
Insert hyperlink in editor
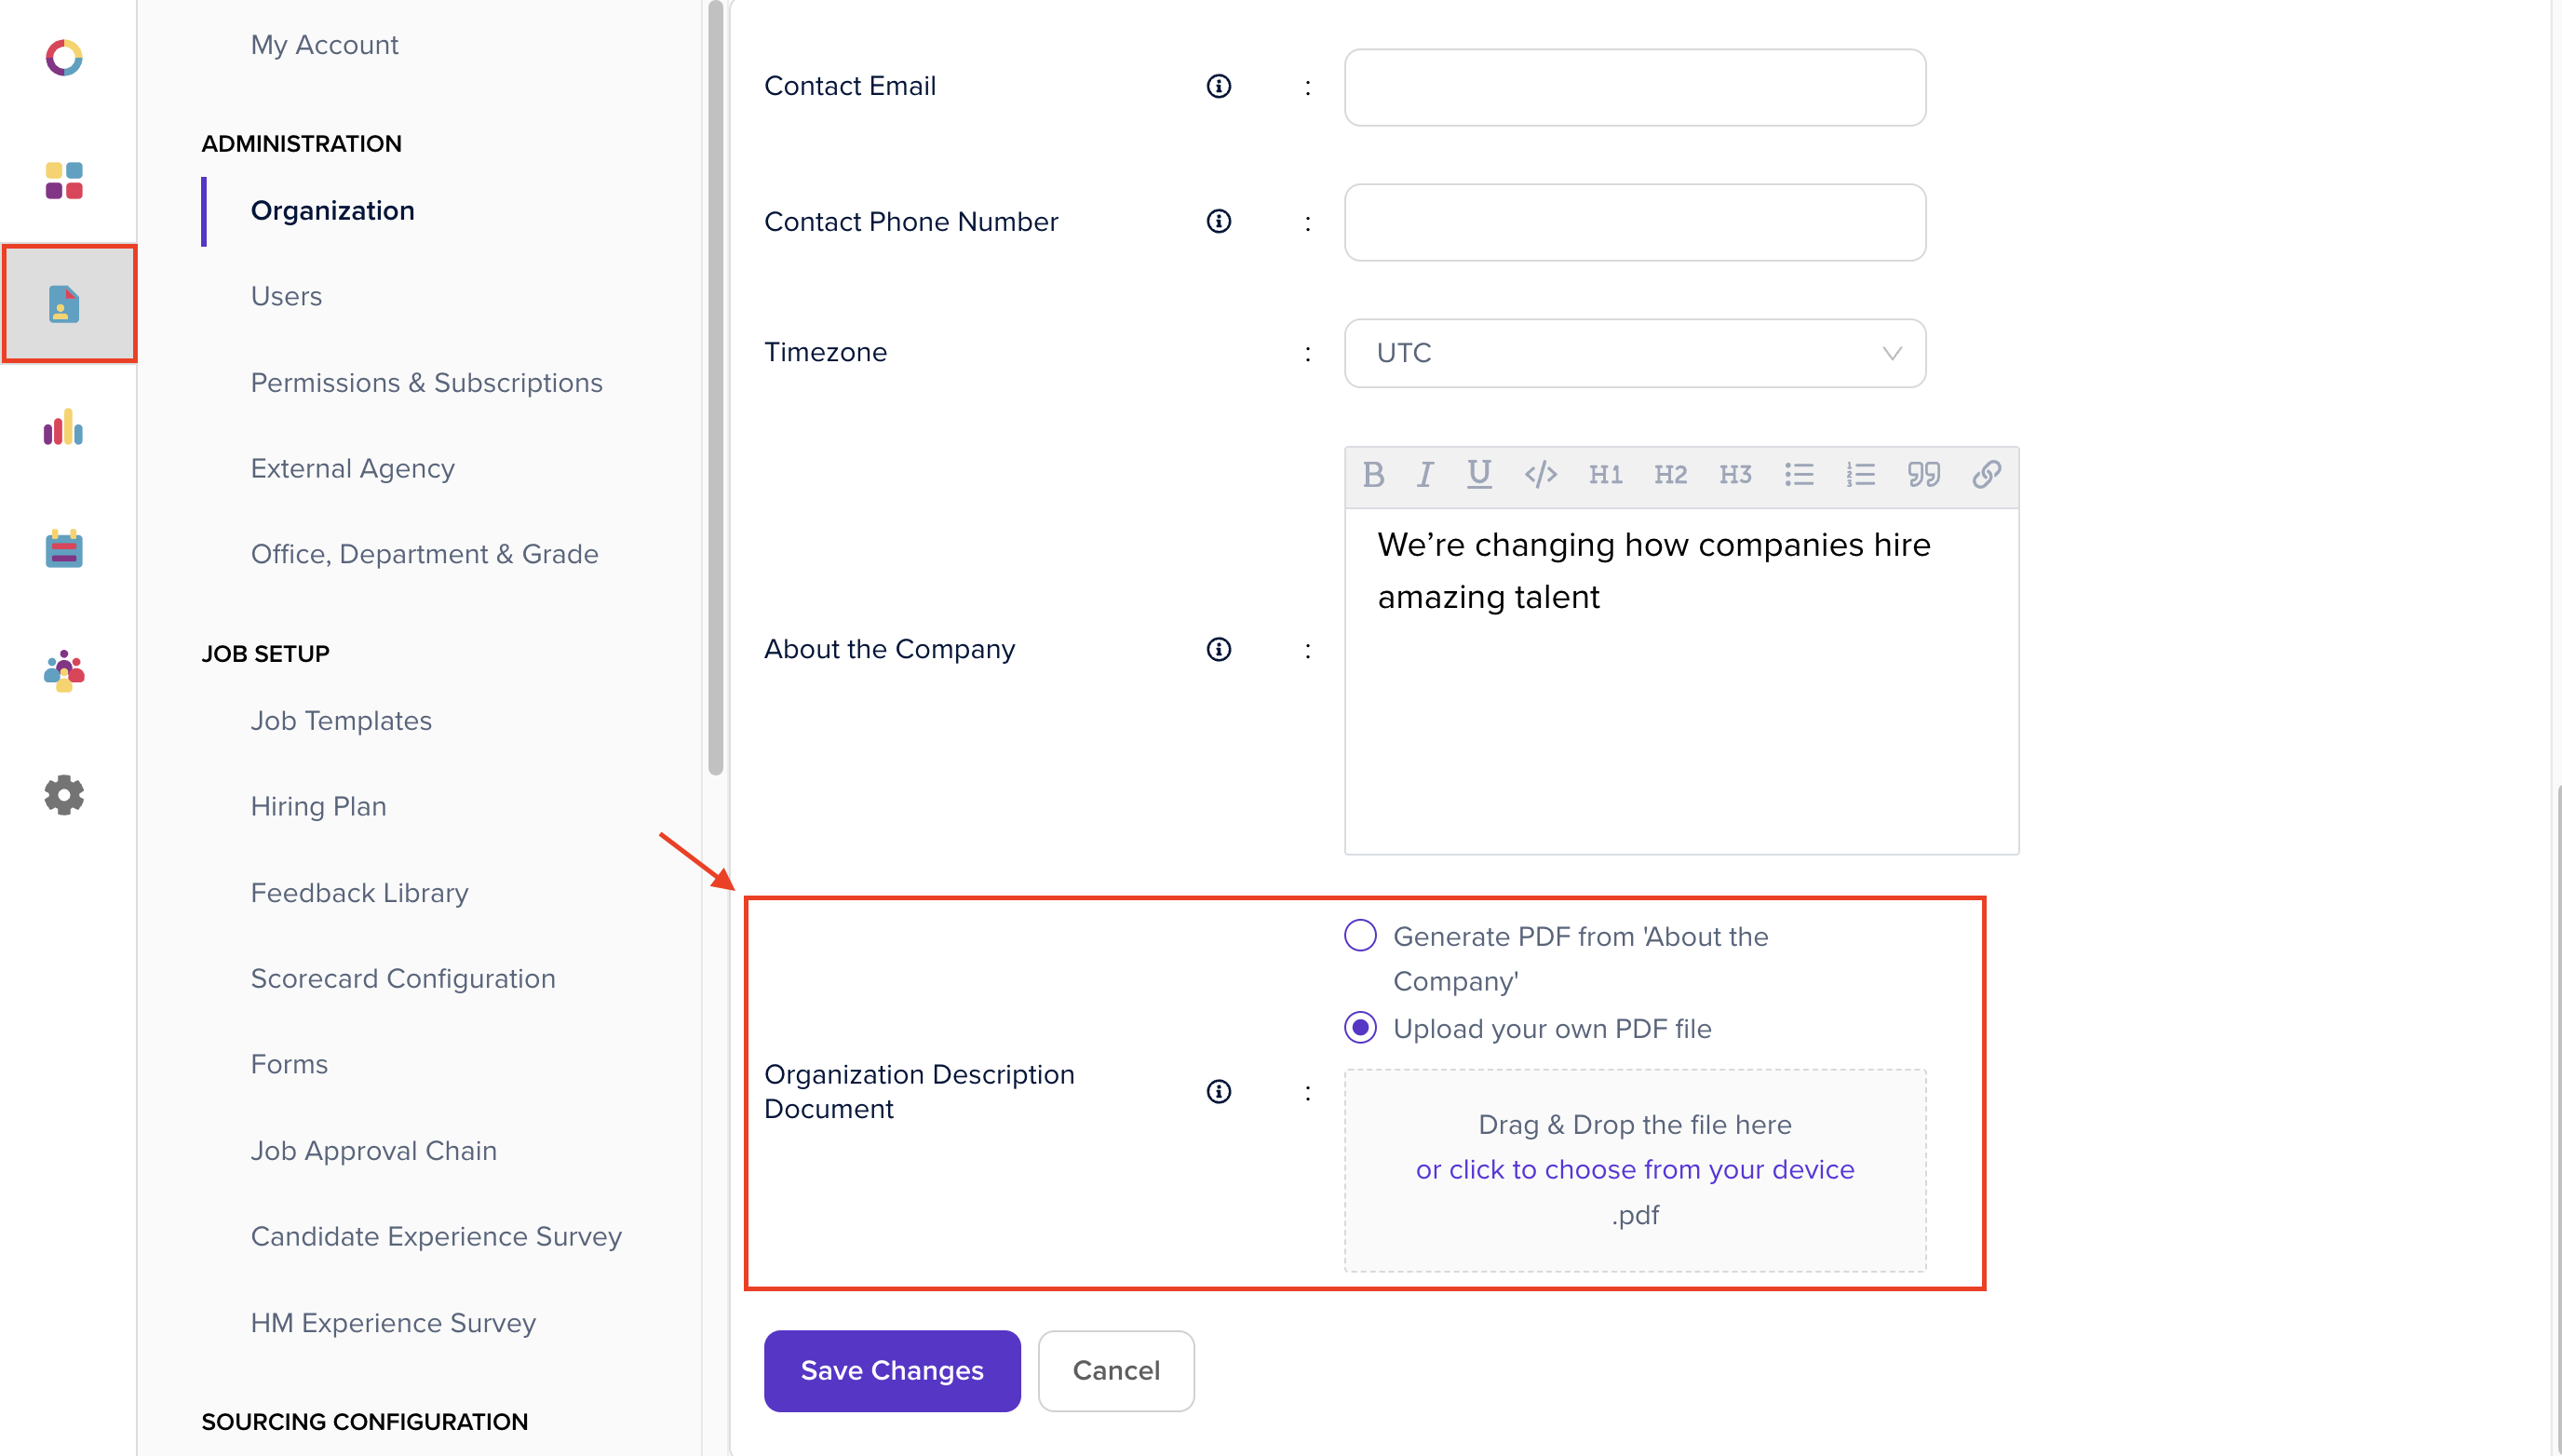[x=1986, y=474]
